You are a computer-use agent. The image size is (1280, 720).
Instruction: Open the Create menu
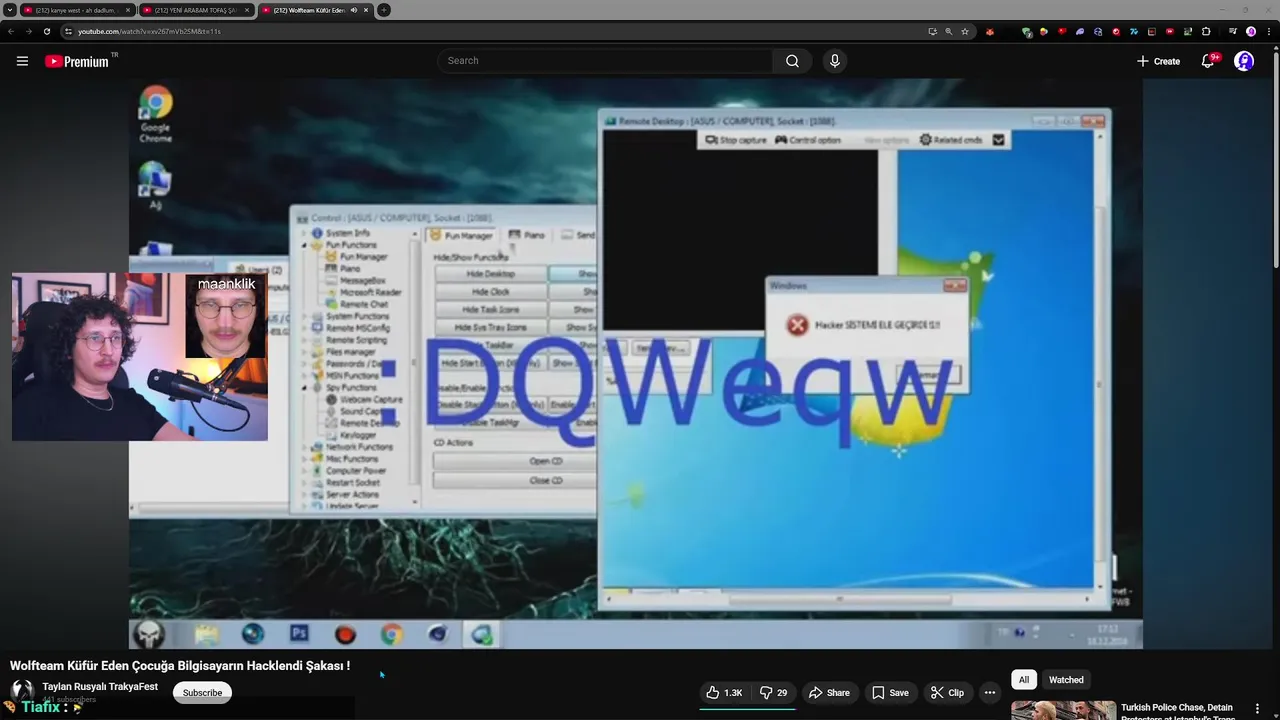click(x=1159, y=61)
